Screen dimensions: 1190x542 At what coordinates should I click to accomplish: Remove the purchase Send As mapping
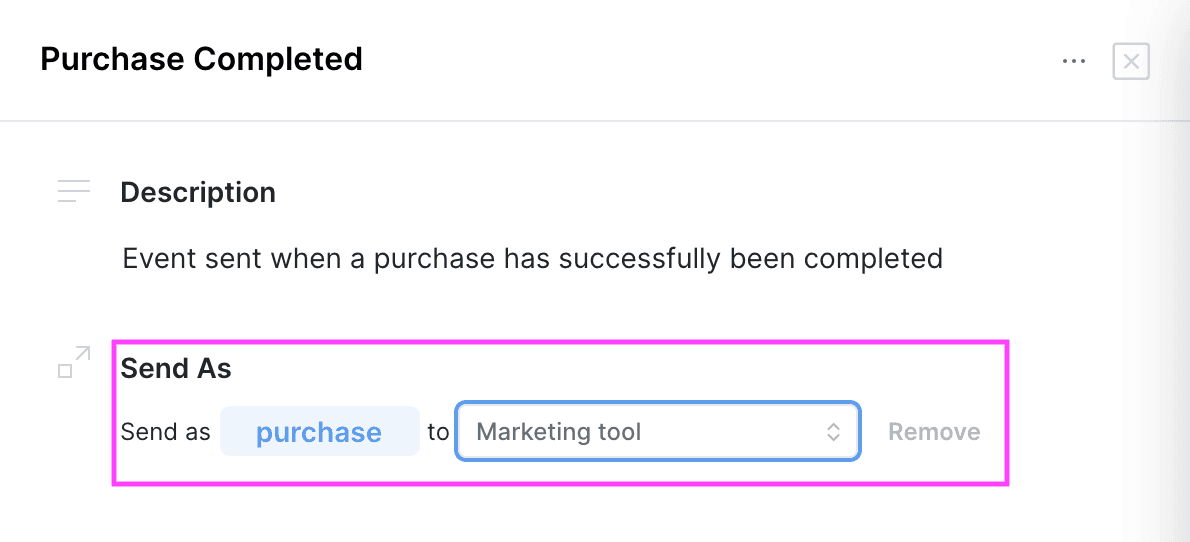tap(934, 432)
